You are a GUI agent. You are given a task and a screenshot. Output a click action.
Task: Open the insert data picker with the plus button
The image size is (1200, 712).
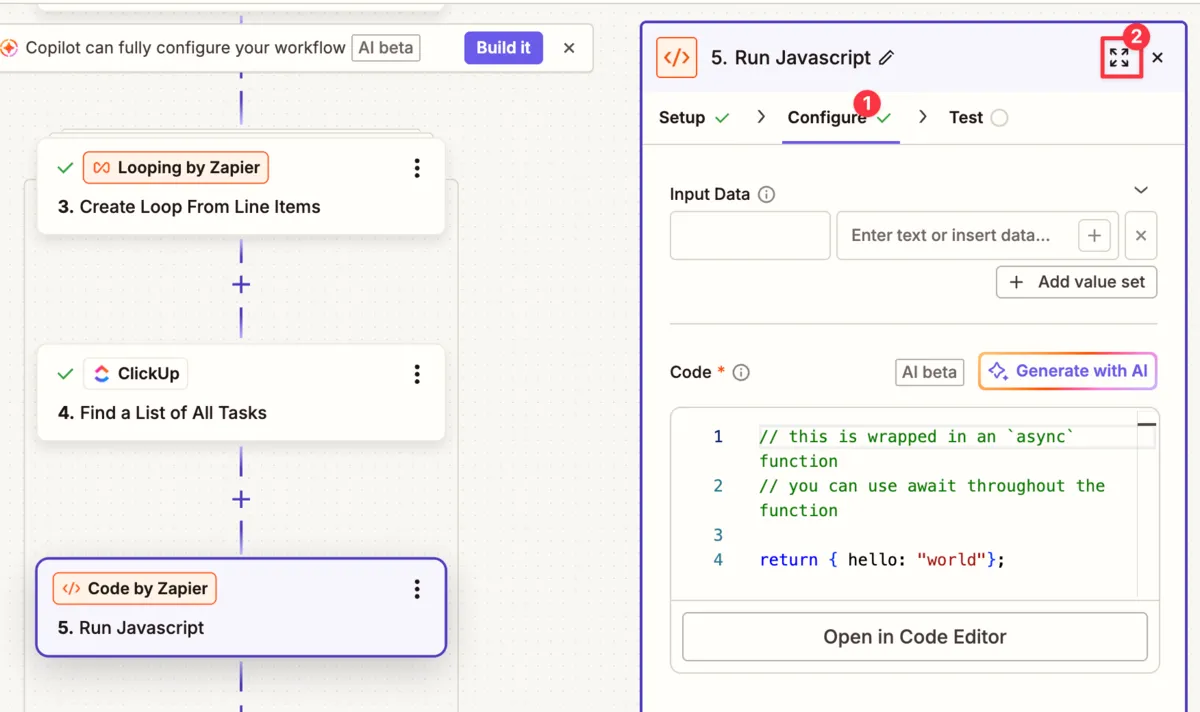point(1094,235)
